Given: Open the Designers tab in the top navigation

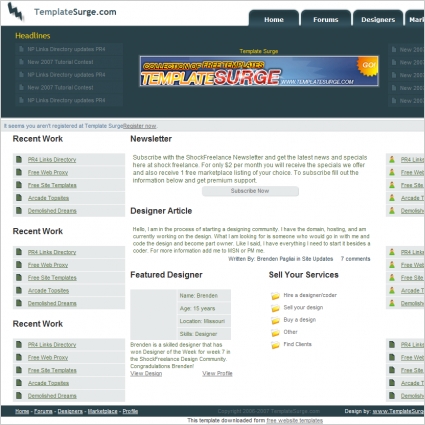Looking at the screenshot, I should tap(378, 19).
